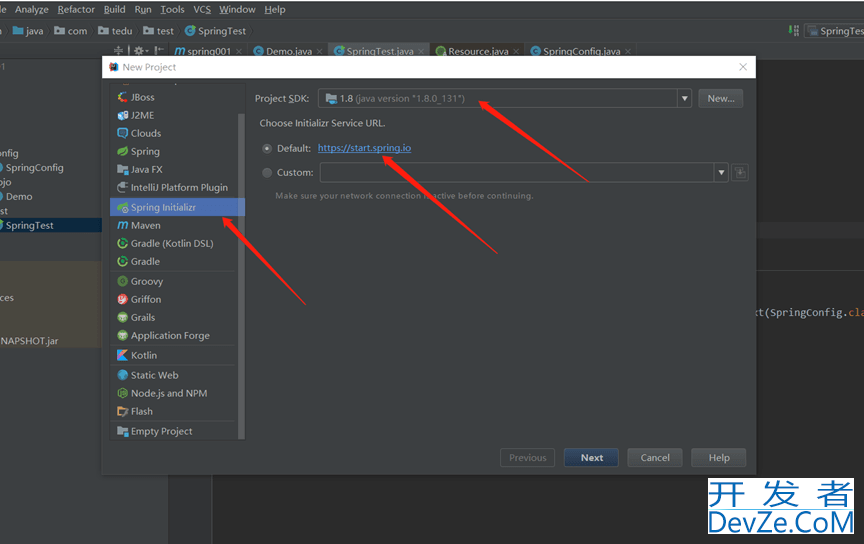Select the Default service URL radio button
The height and width of the screenshot is (544, 864).
pyautogui.click(x=267, y=148)
